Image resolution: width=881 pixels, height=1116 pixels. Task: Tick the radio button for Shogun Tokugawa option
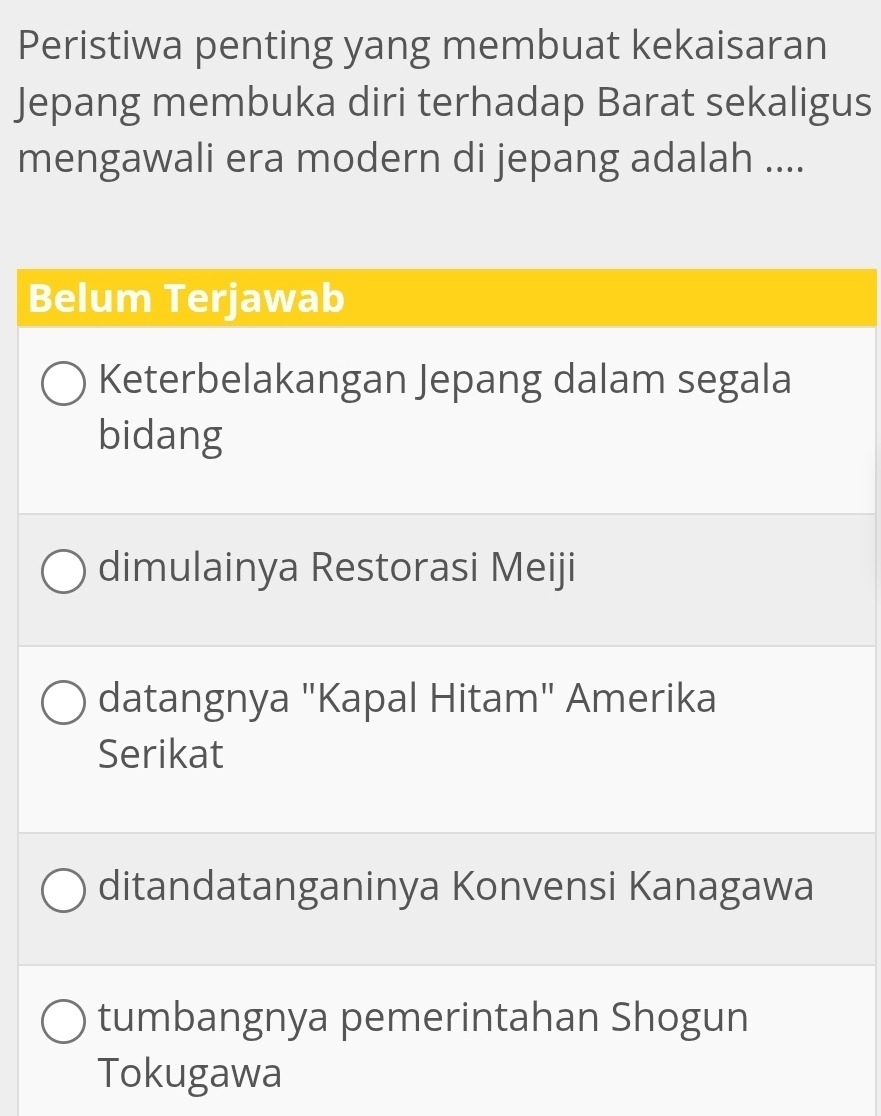(64, 1023)
